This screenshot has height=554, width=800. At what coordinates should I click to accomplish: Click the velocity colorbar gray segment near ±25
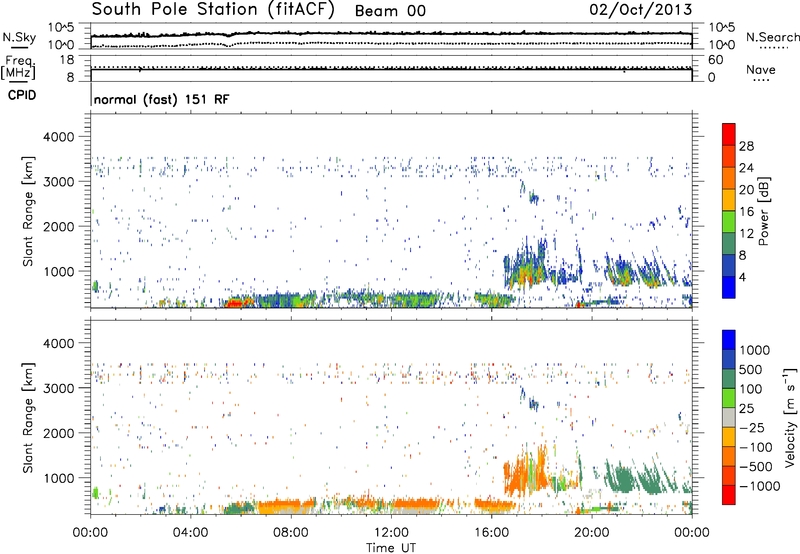coord(729,417)
